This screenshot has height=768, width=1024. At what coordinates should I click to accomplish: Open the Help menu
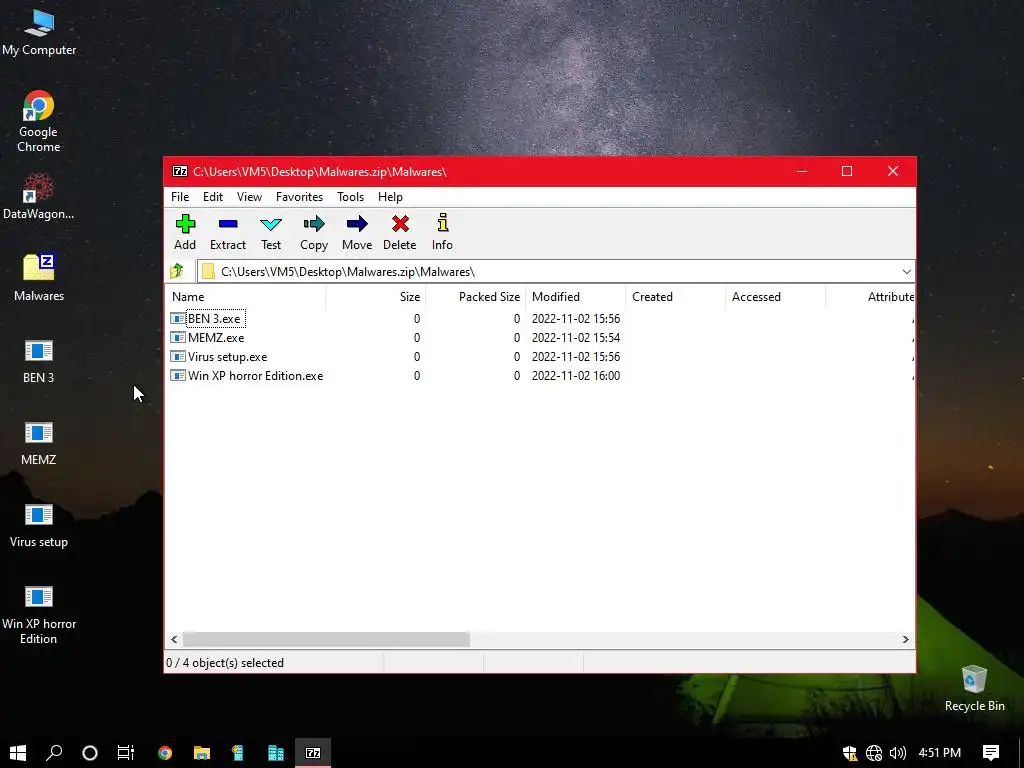tap(391, 197)
